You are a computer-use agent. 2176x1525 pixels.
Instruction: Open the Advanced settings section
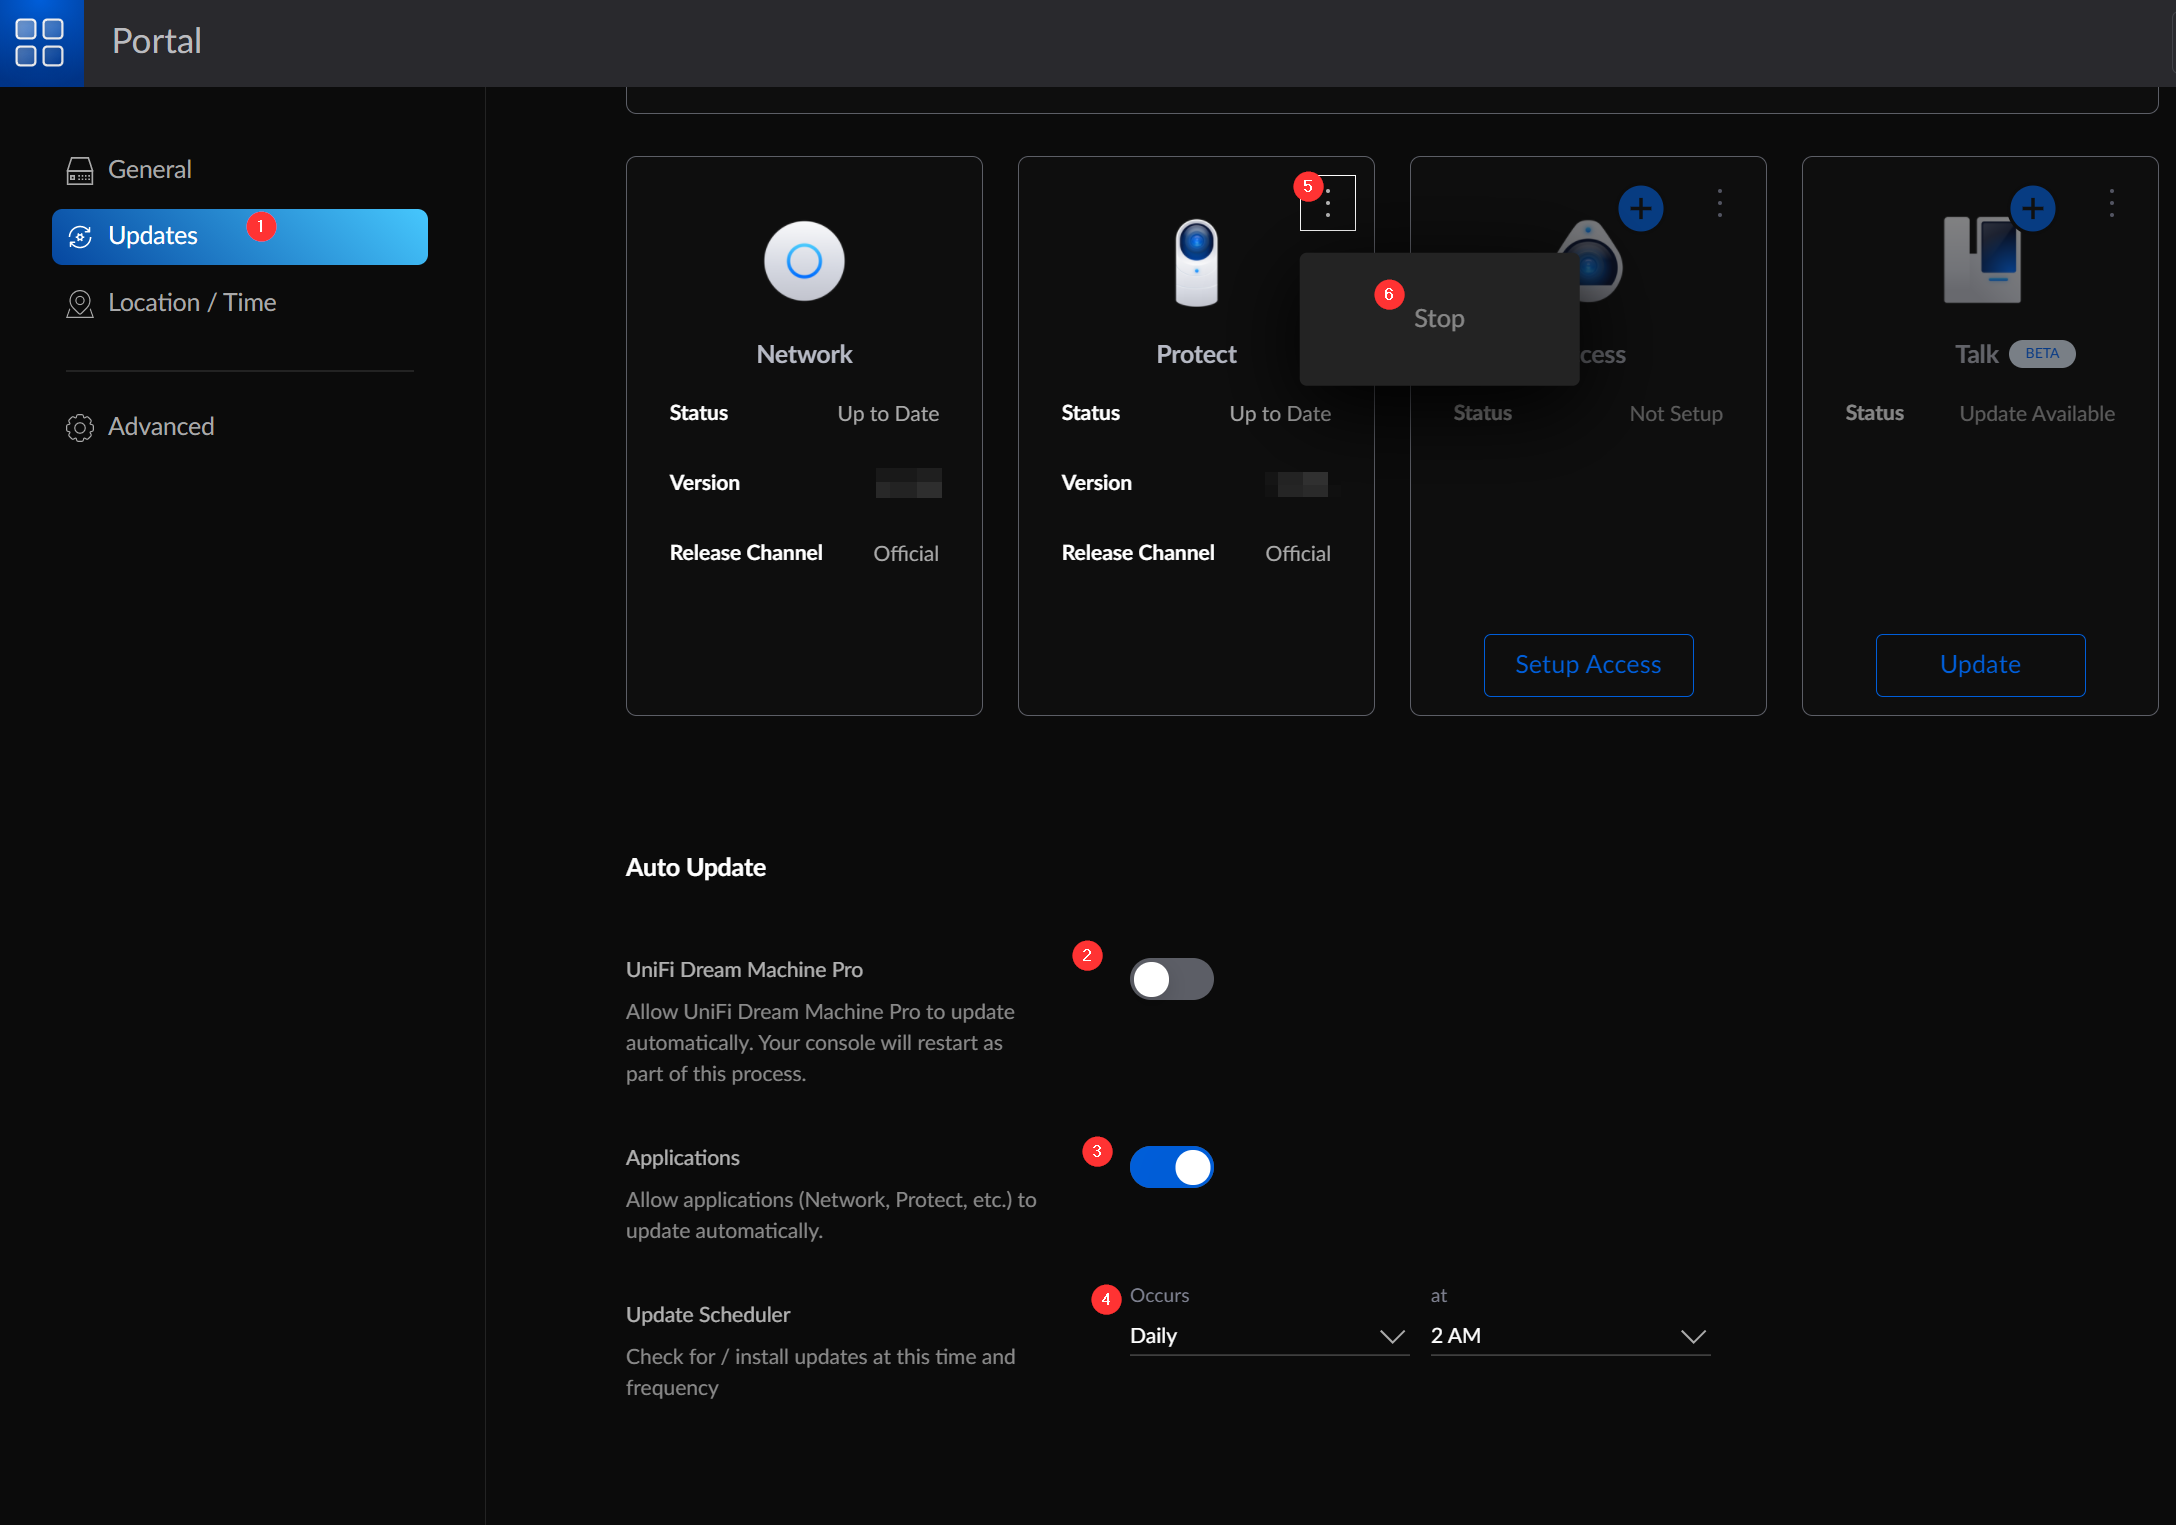click(x=160, y=427)
